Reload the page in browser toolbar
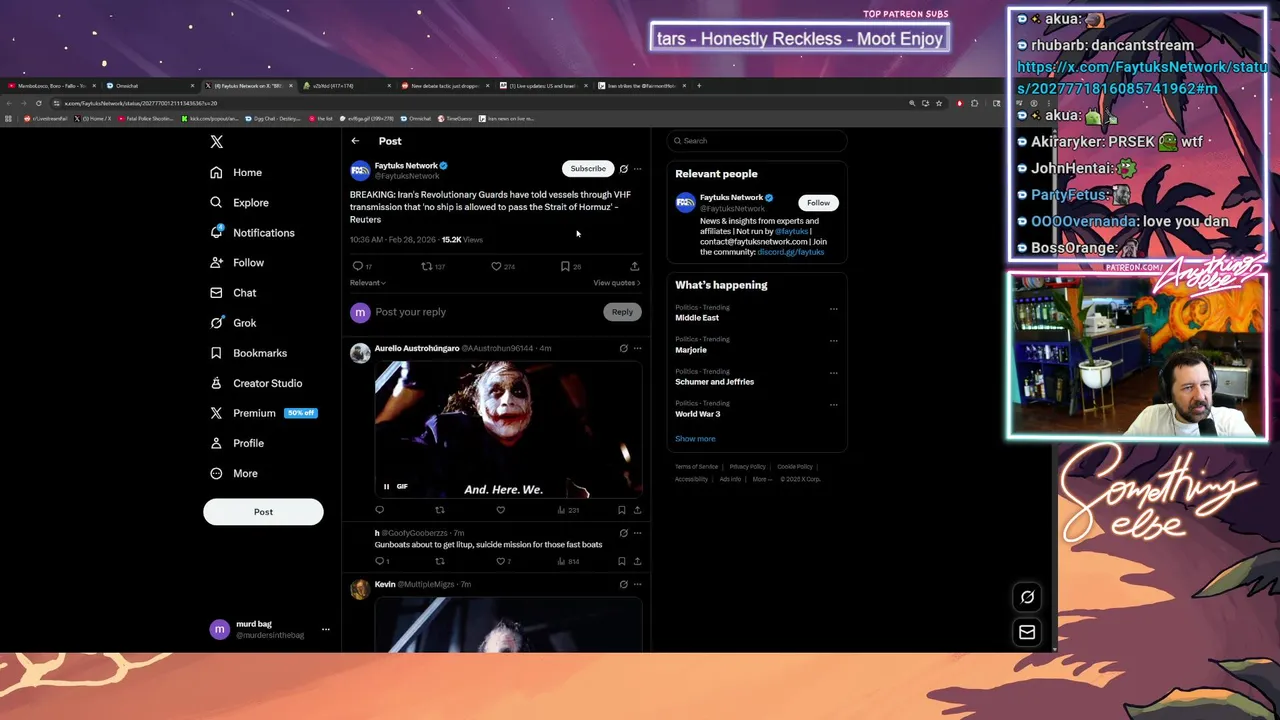Image resolution: width=1280 pixels, height=720 pixels. coord(39,103)
